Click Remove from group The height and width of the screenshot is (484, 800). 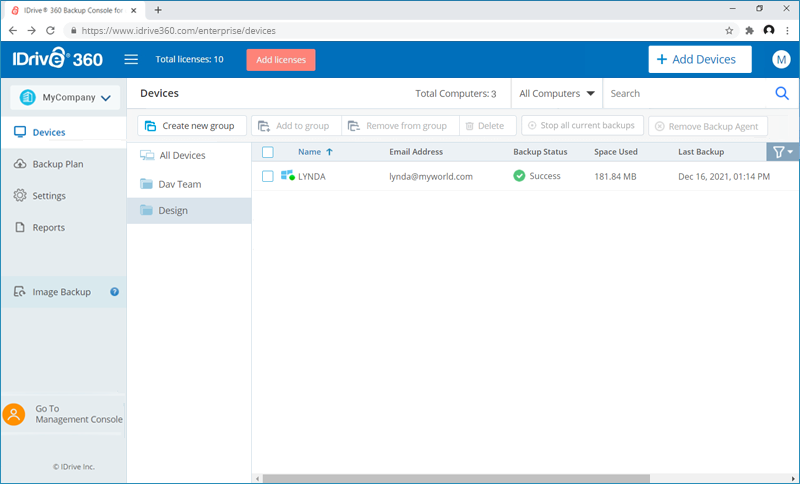pyautogui.click(x=401, y=125)
